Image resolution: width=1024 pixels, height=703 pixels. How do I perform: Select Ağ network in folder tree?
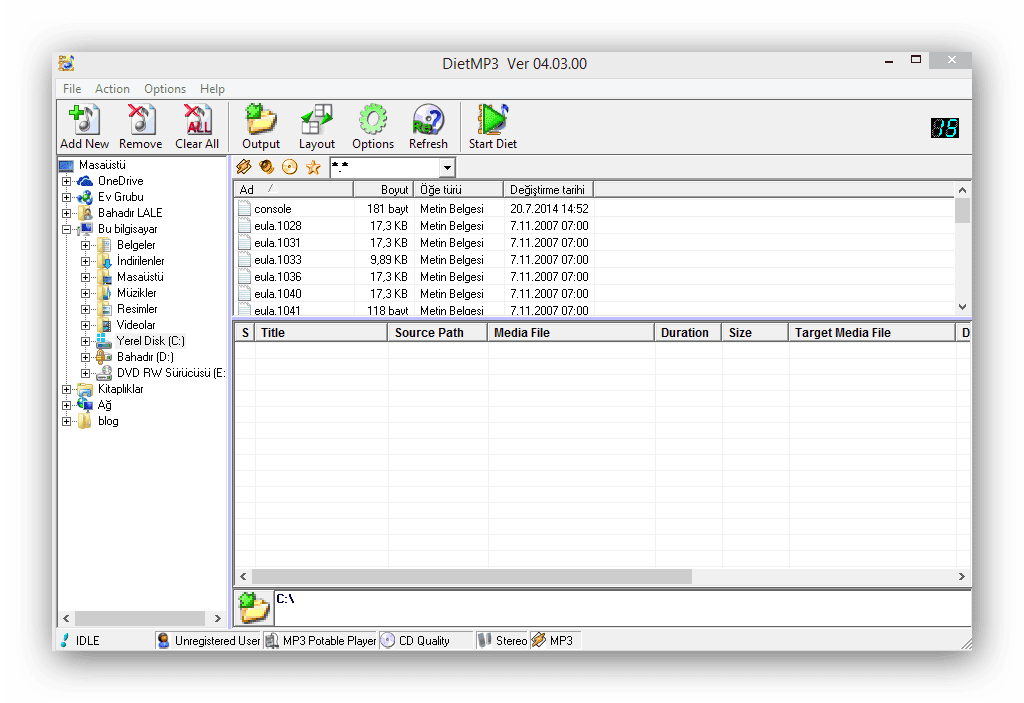(104, 405)
